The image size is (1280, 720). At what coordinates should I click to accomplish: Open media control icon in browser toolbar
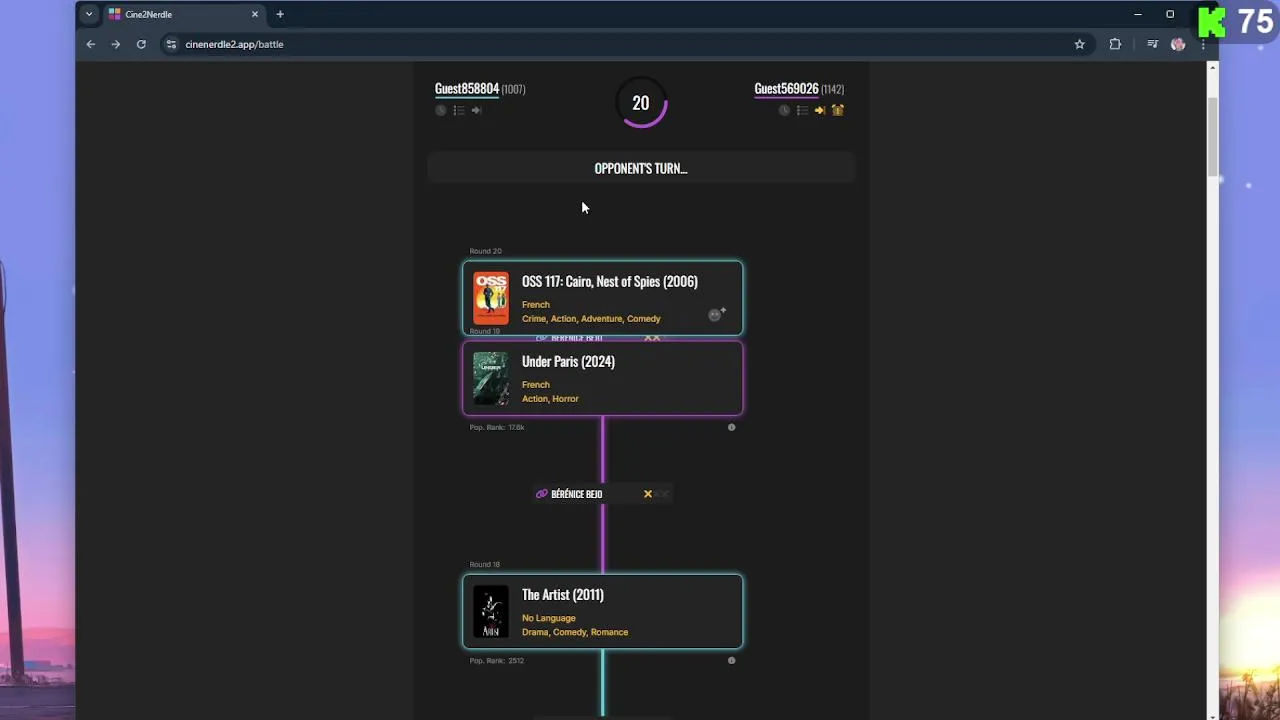(1152, 44)
